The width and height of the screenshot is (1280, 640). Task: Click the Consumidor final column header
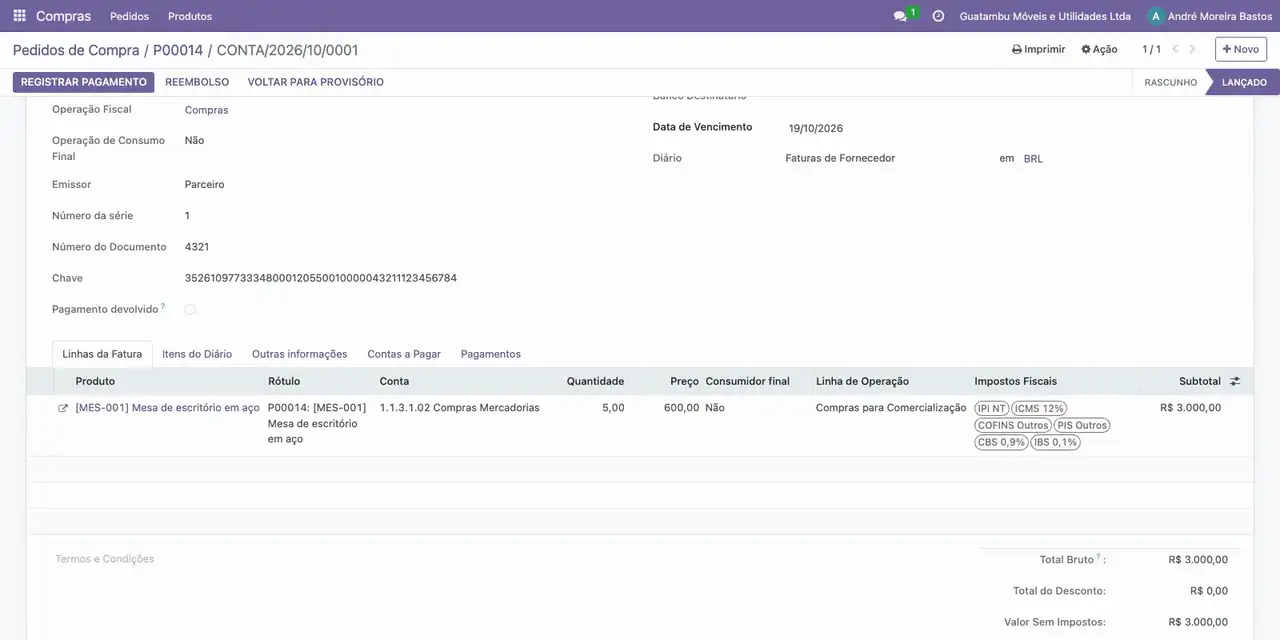(747, 381)
